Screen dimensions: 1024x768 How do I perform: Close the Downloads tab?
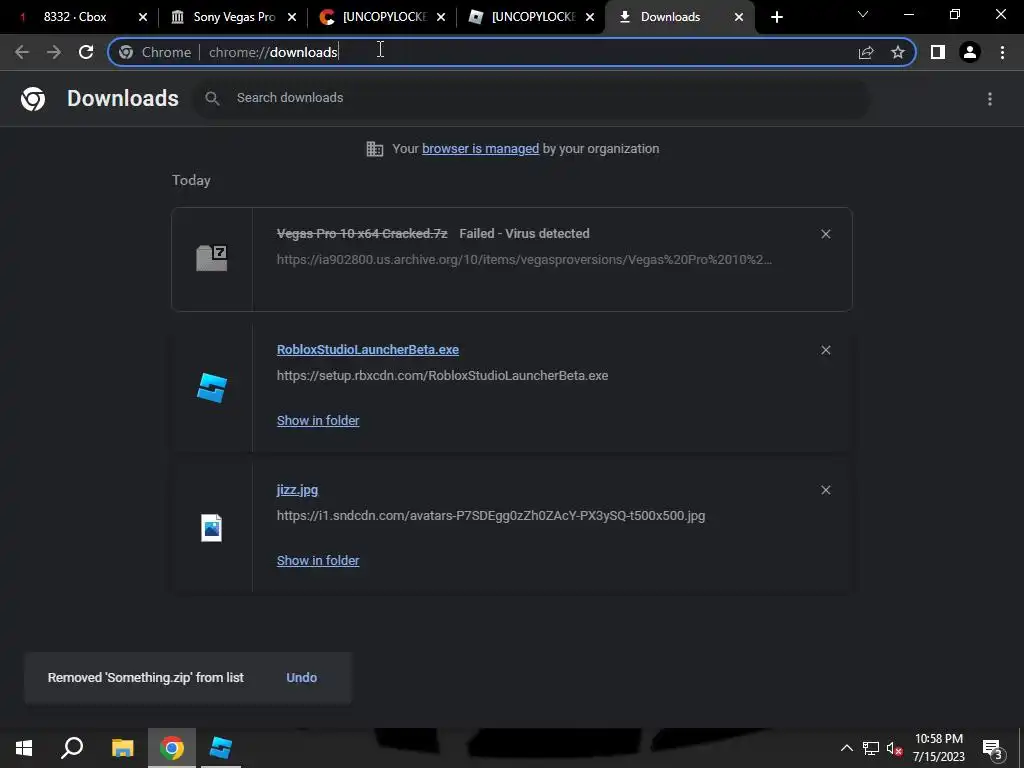(x=739, y=17)
